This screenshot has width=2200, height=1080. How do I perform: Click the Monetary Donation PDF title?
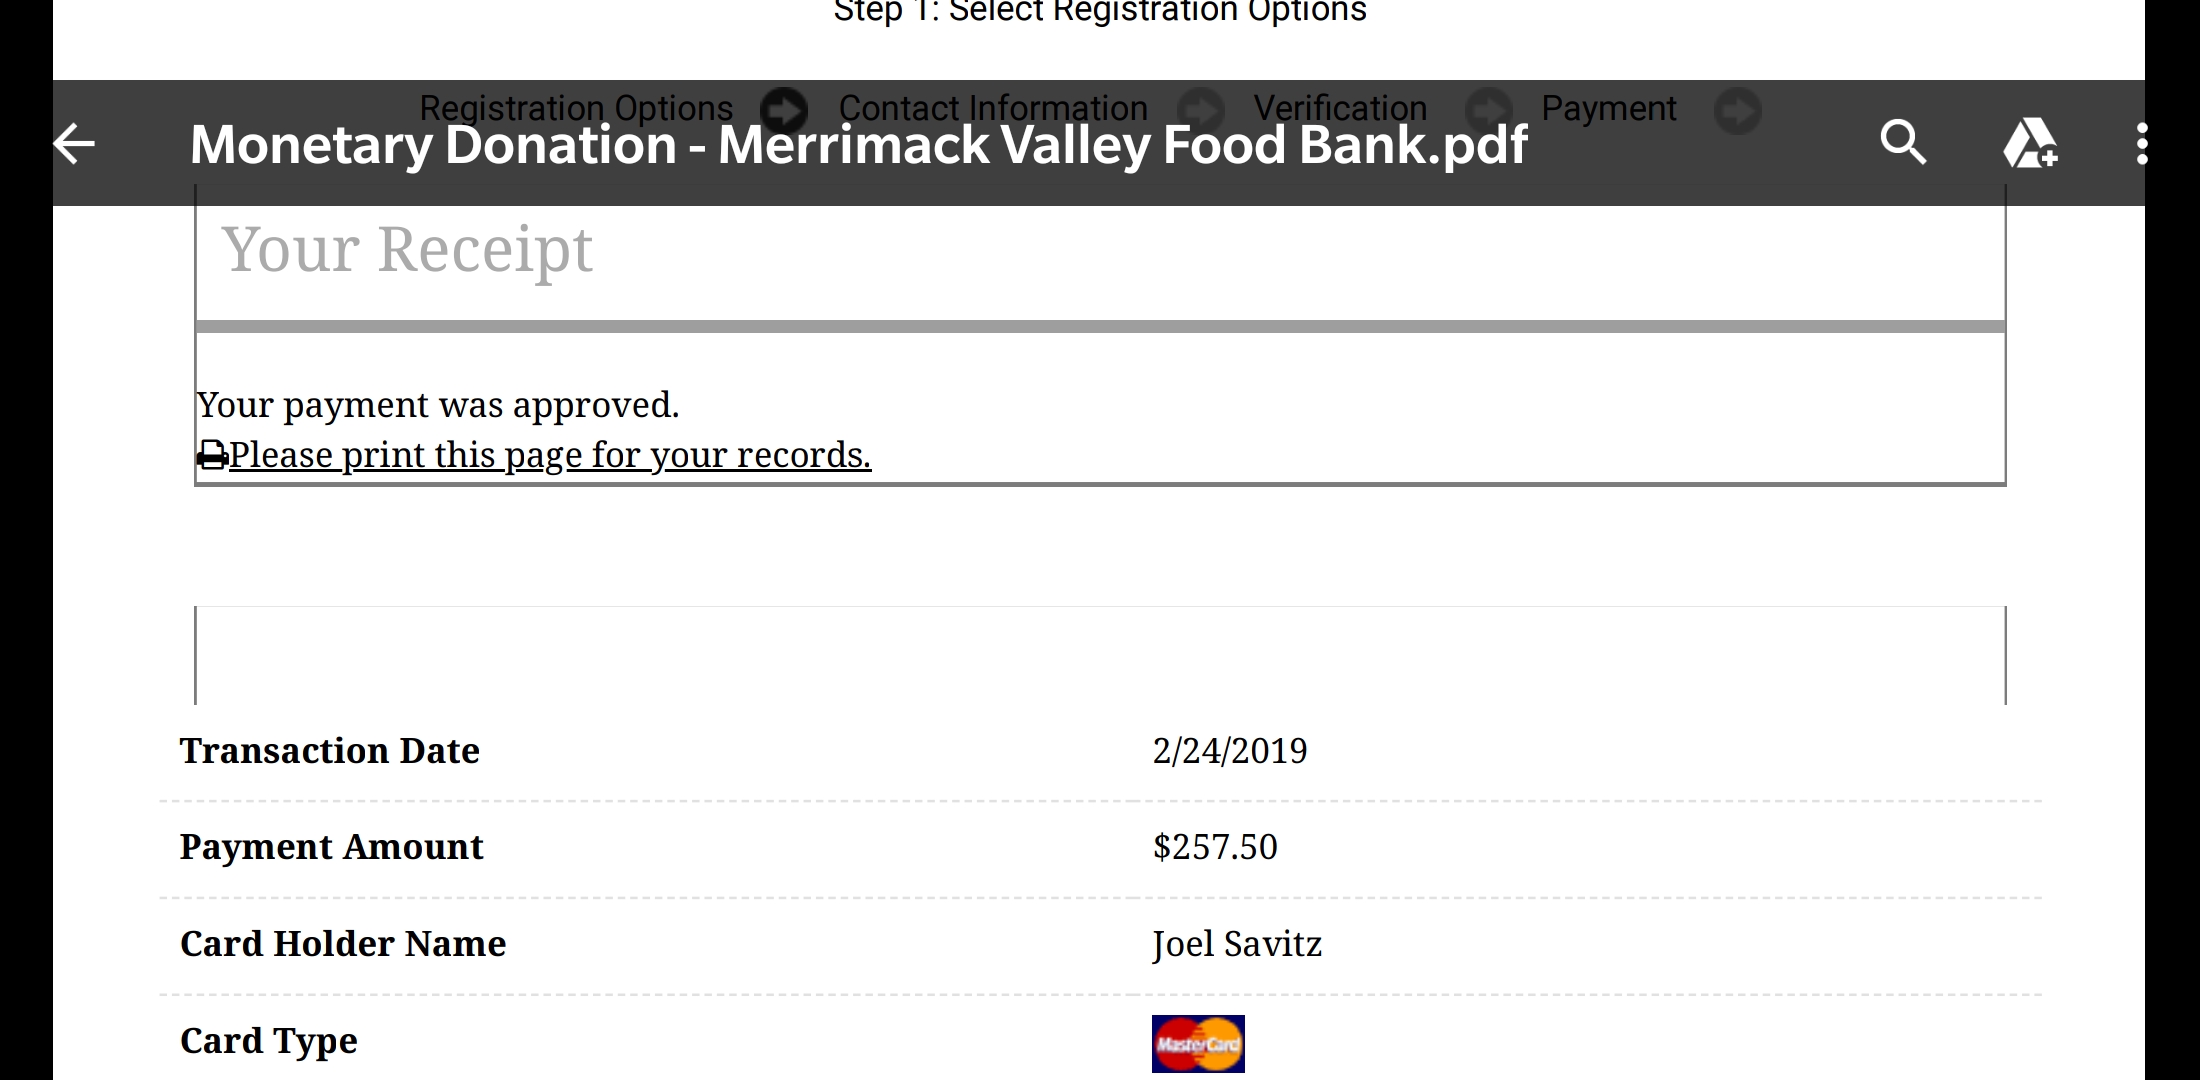click(858, 145)
